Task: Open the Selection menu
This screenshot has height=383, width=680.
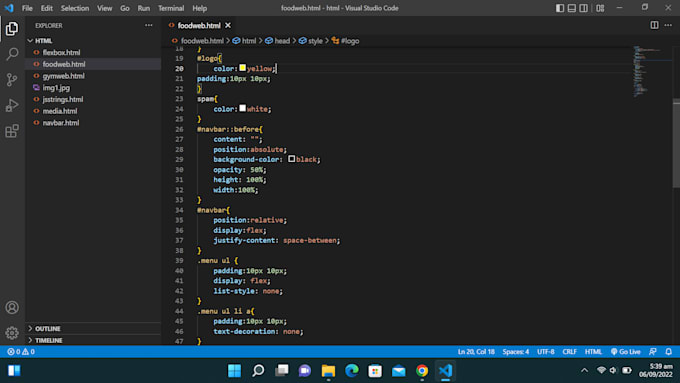Action: point(75,8)
